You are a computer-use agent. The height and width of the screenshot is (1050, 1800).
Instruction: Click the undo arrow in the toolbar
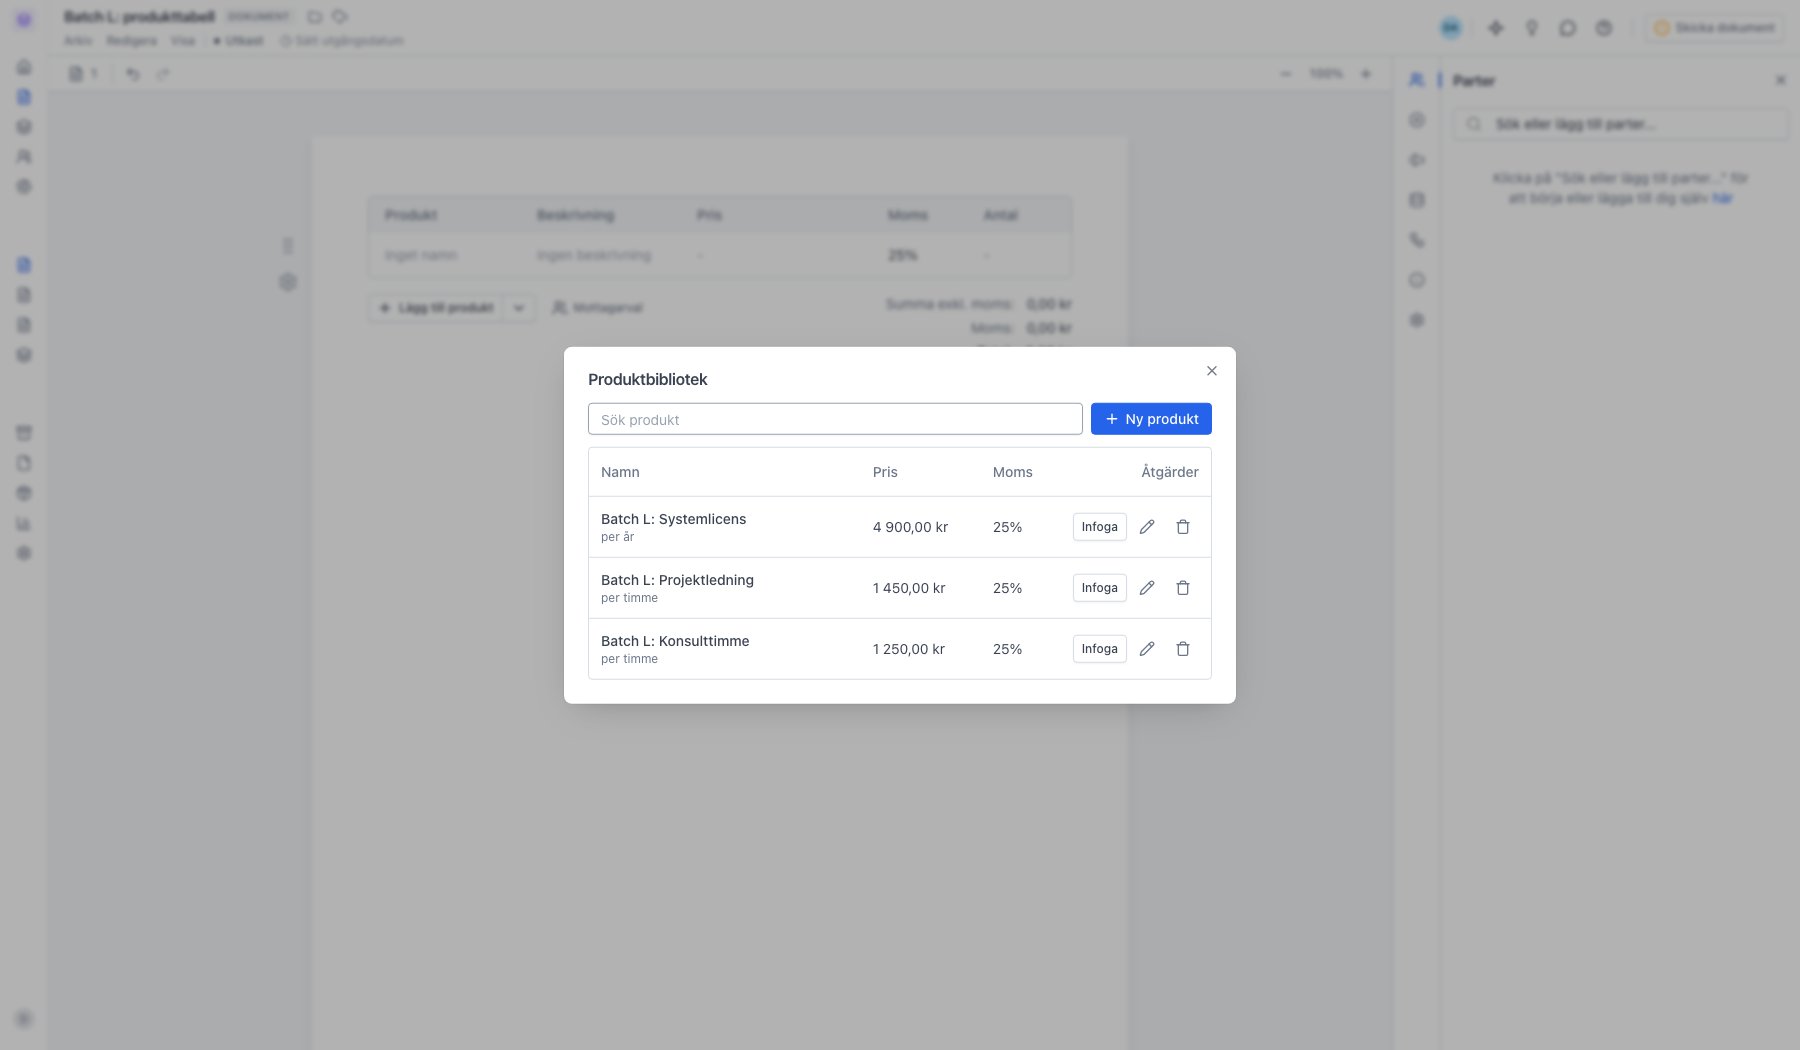click(x=133, y=74)
